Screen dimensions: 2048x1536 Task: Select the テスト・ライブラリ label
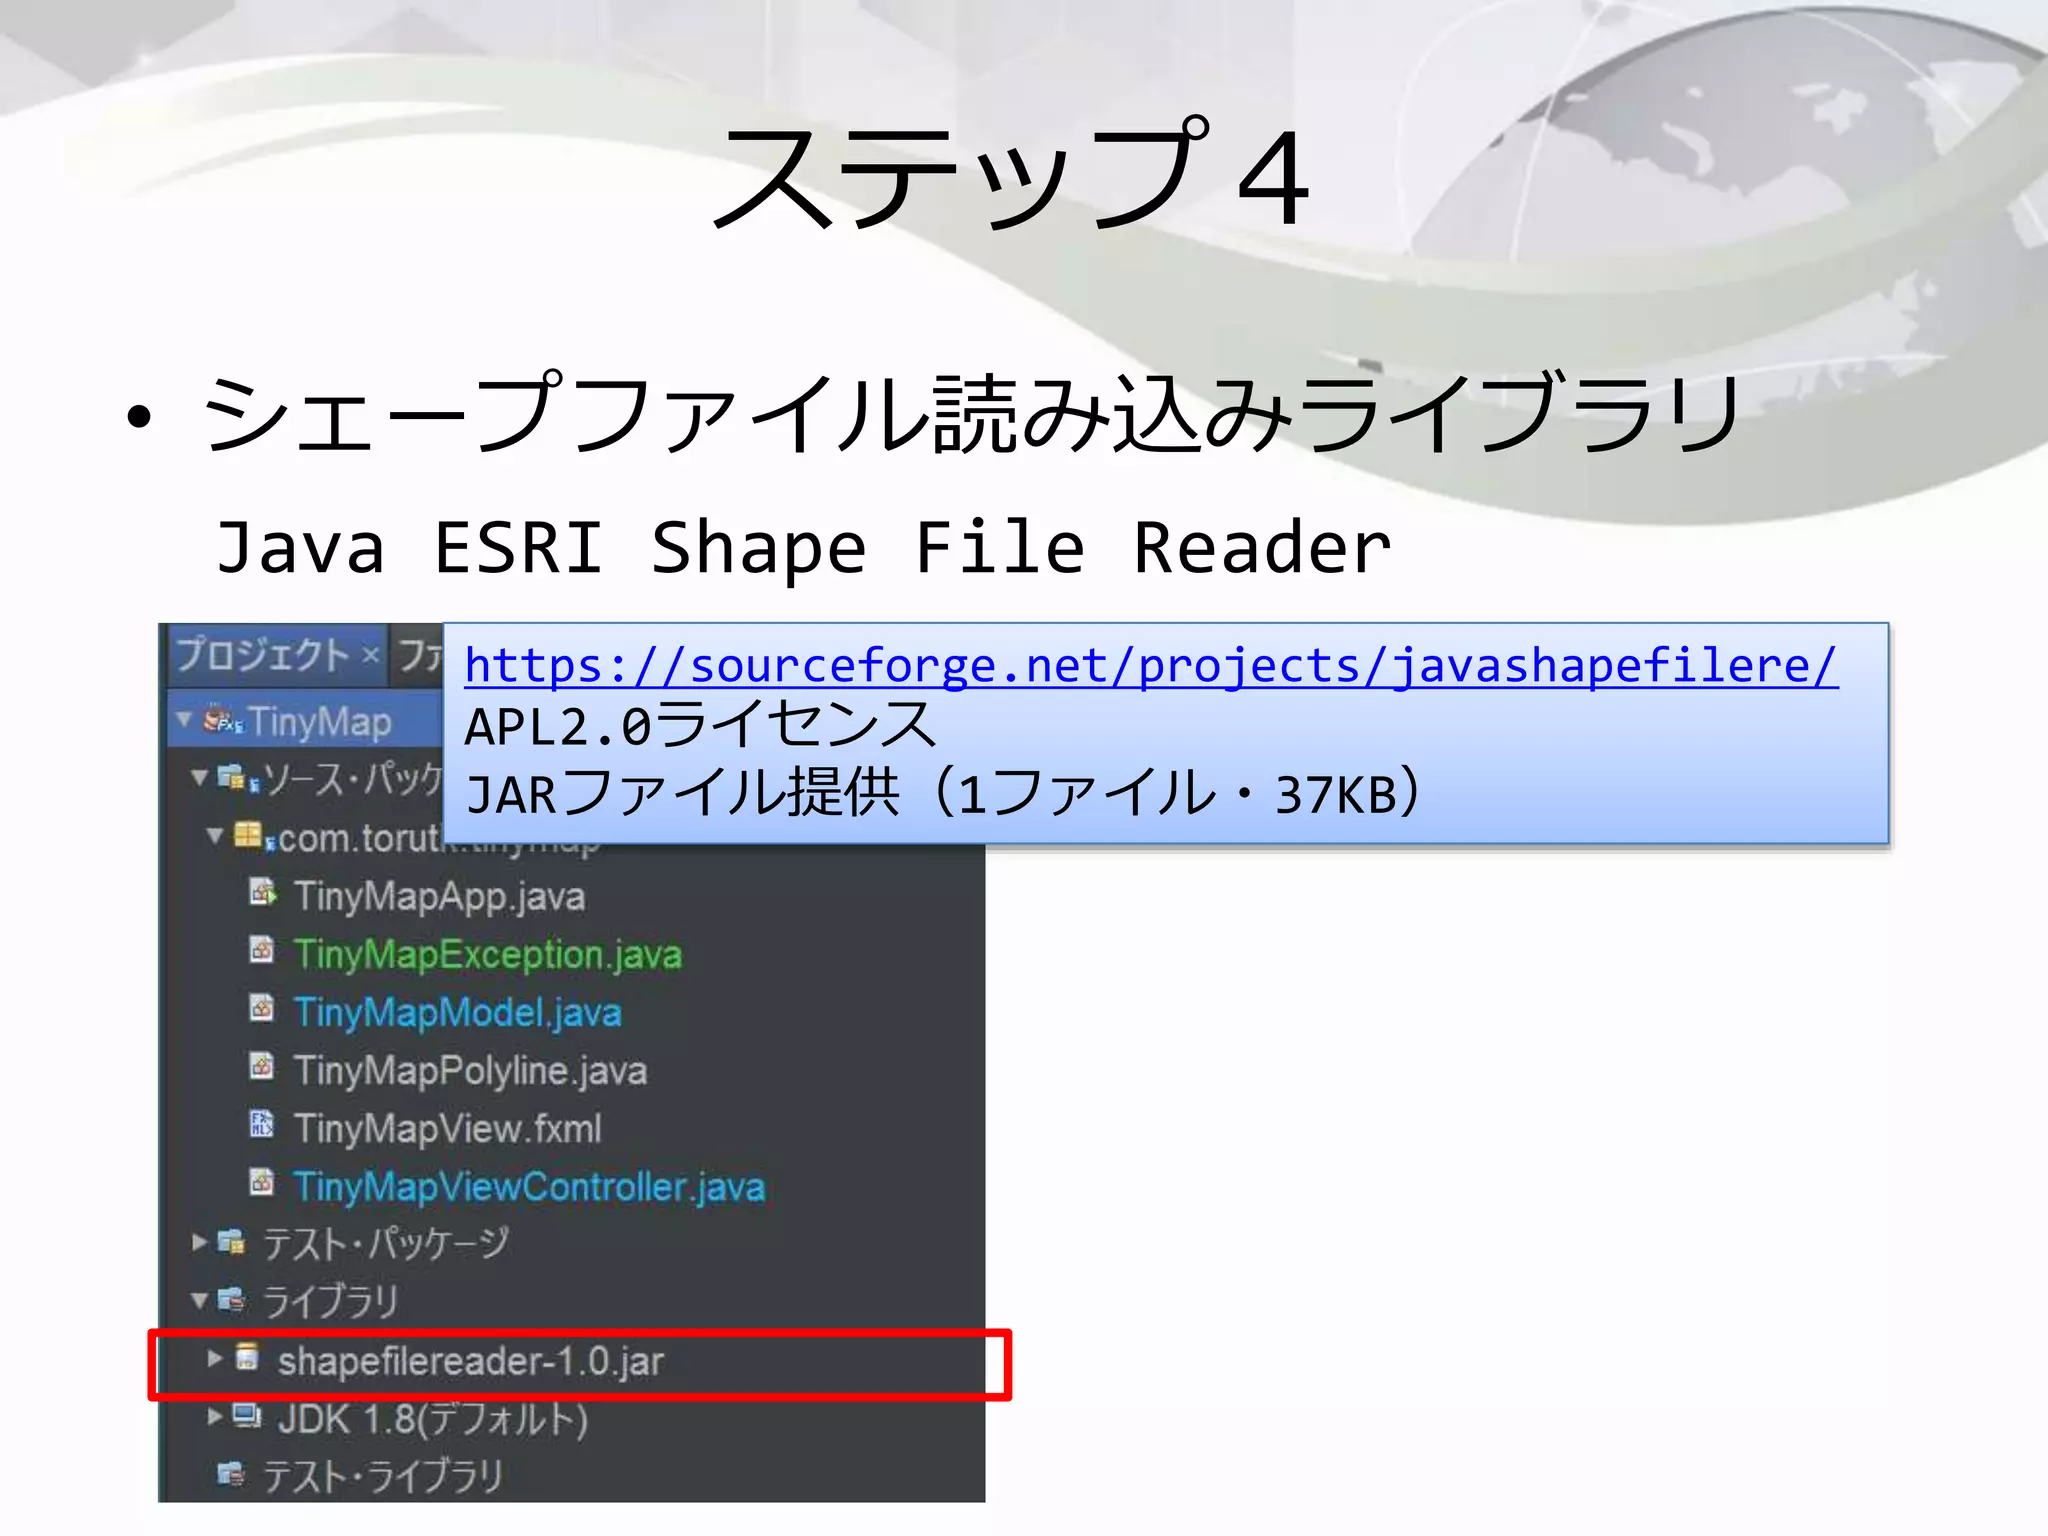tap(382, 1476)
